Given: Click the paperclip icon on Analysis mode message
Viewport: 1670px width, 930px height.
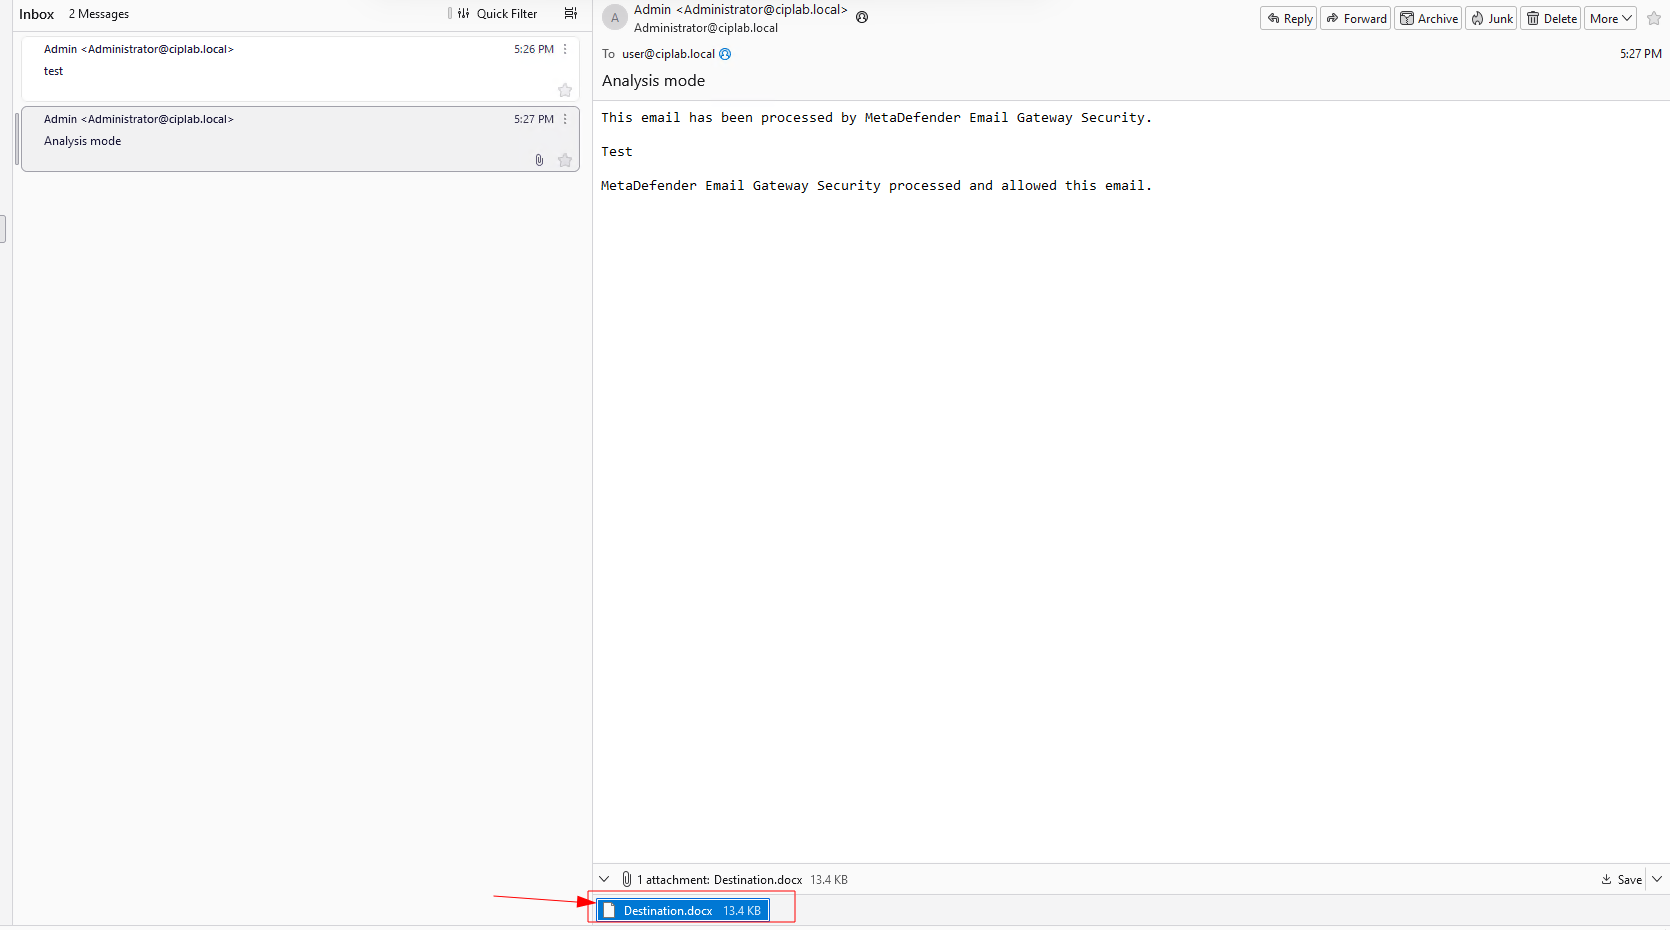Looking at the screenshot, I should click(539, 160).
